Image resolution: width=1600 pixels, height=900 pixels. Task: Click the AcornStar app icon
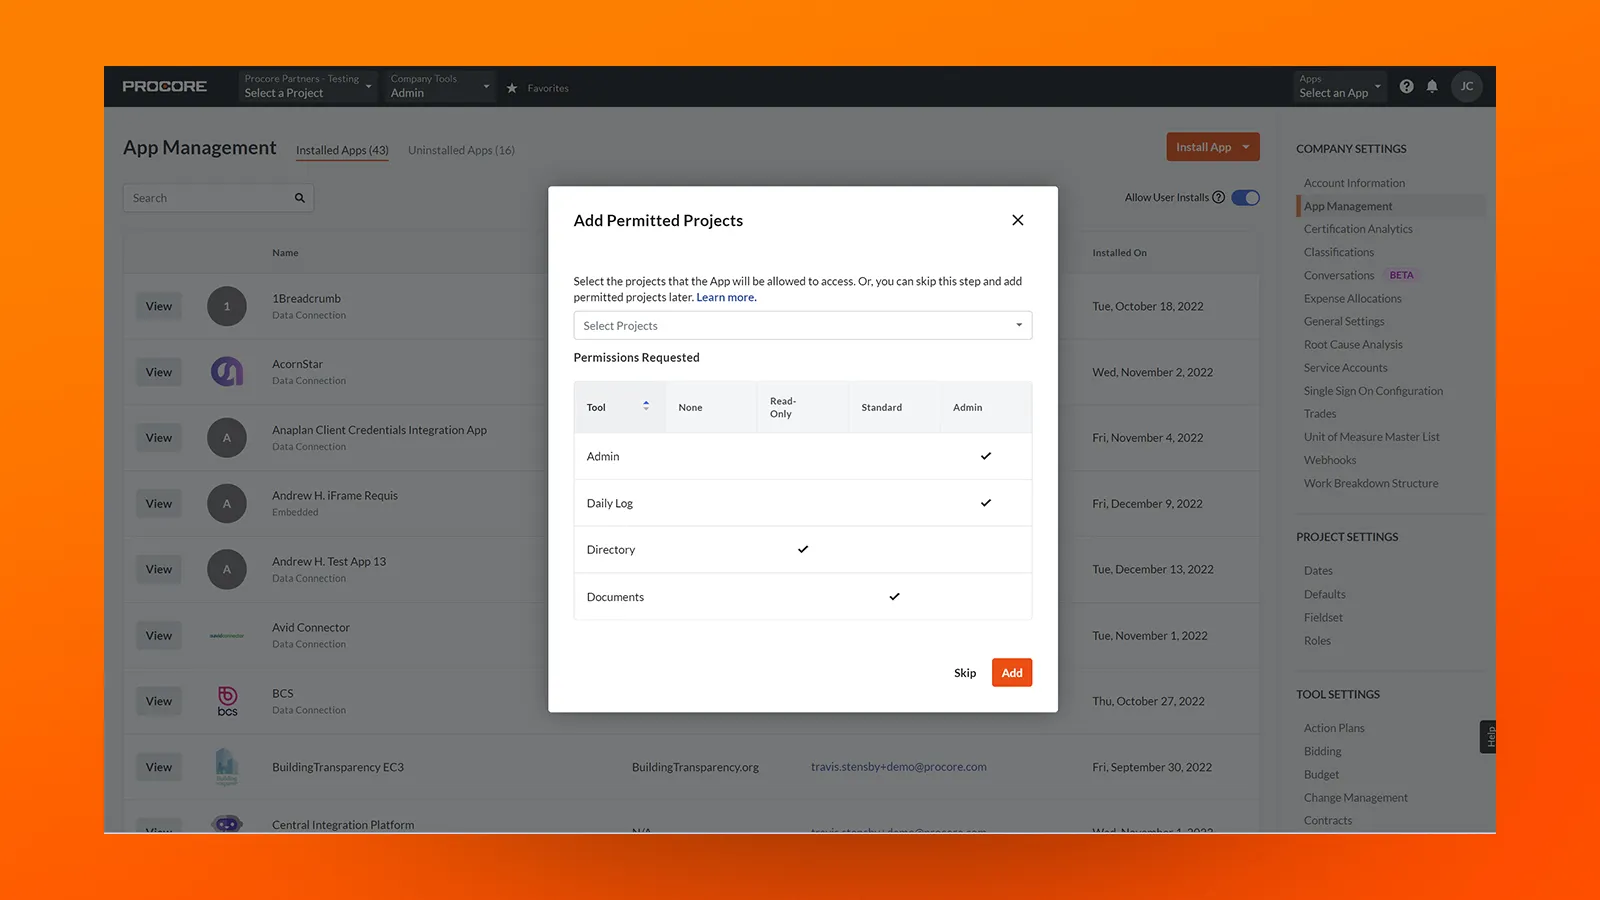pyautogui.click(x=227, y=371)
